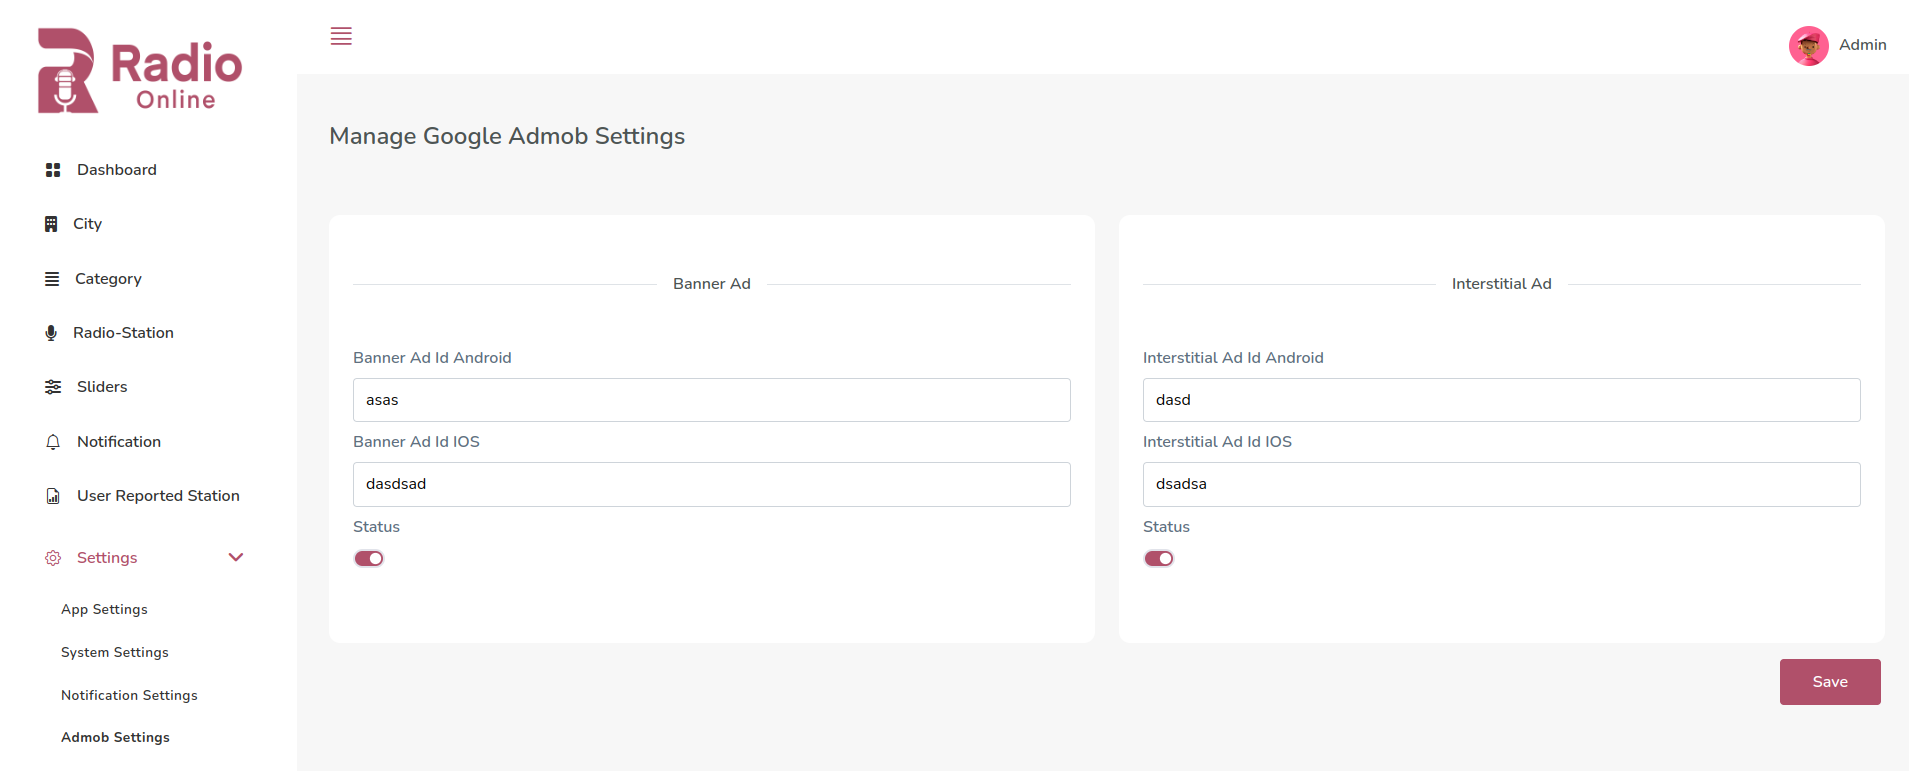Viewport: 1909px width, 771px height.
Task: Open the Dashboard menu item
Action: click(x=117, y=170)
